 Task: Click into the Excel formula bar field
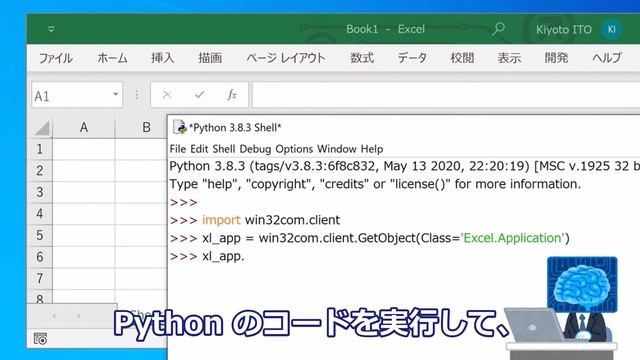tap(446, 95)
